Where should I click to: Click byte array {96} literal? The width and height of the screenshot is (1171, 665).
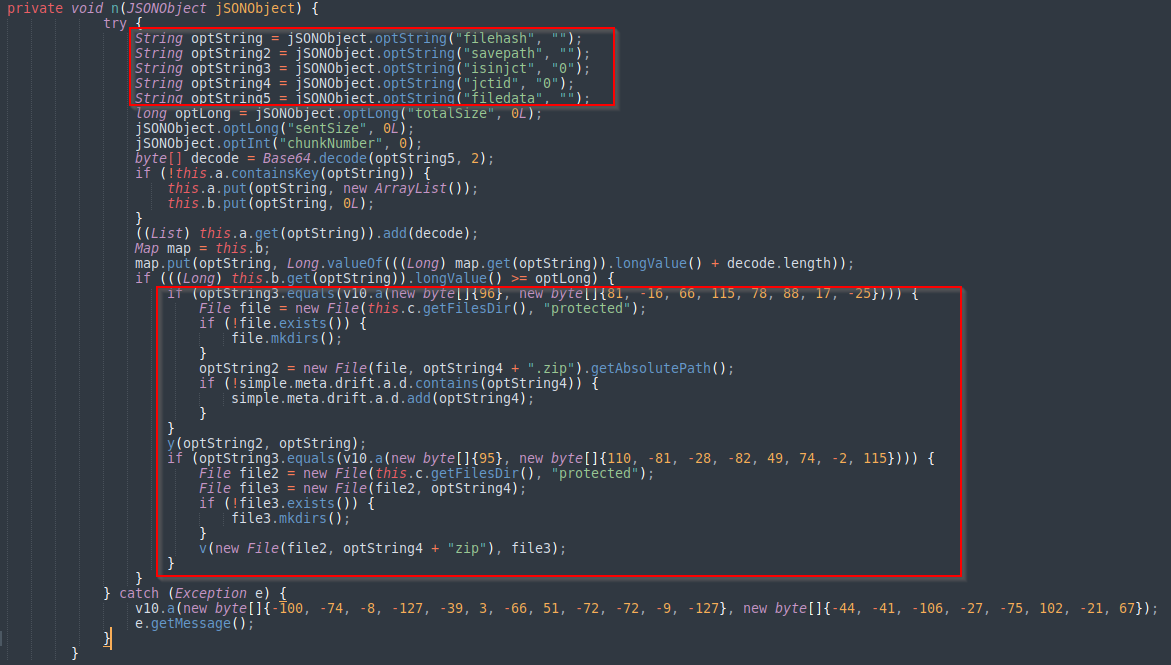point(449,293)
